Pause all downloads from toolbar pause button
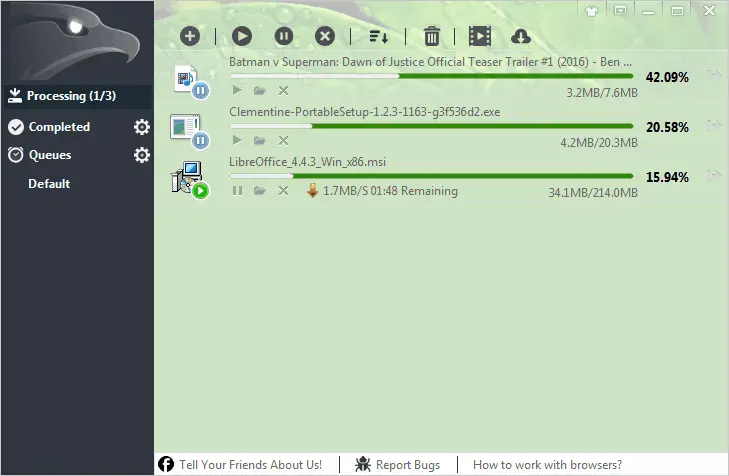The height and width of the screenshot is (476, 729). click(x=284, y=36)
